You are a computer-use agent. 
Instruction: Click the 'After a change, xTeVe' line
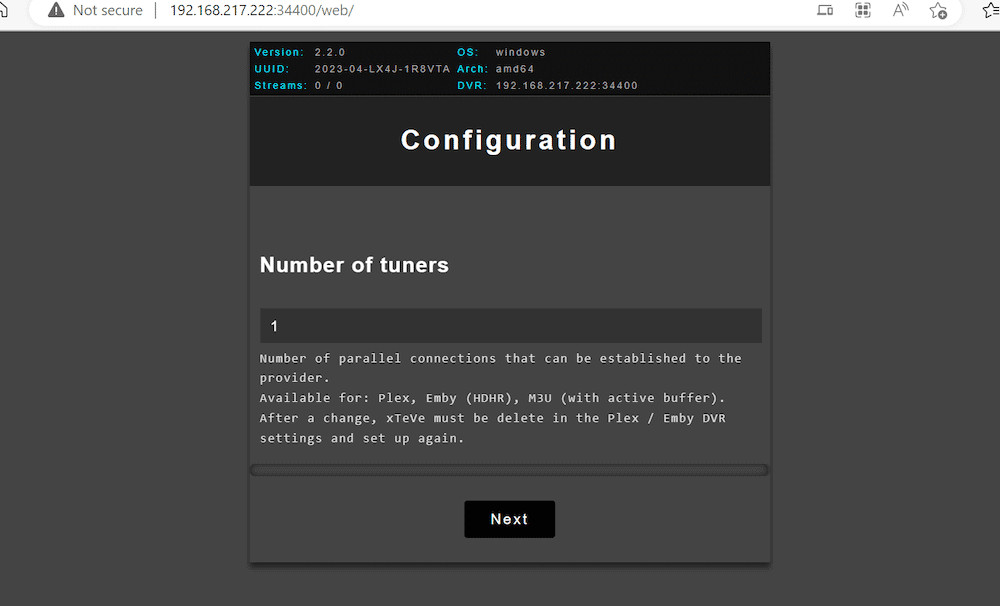coord(492,428)
